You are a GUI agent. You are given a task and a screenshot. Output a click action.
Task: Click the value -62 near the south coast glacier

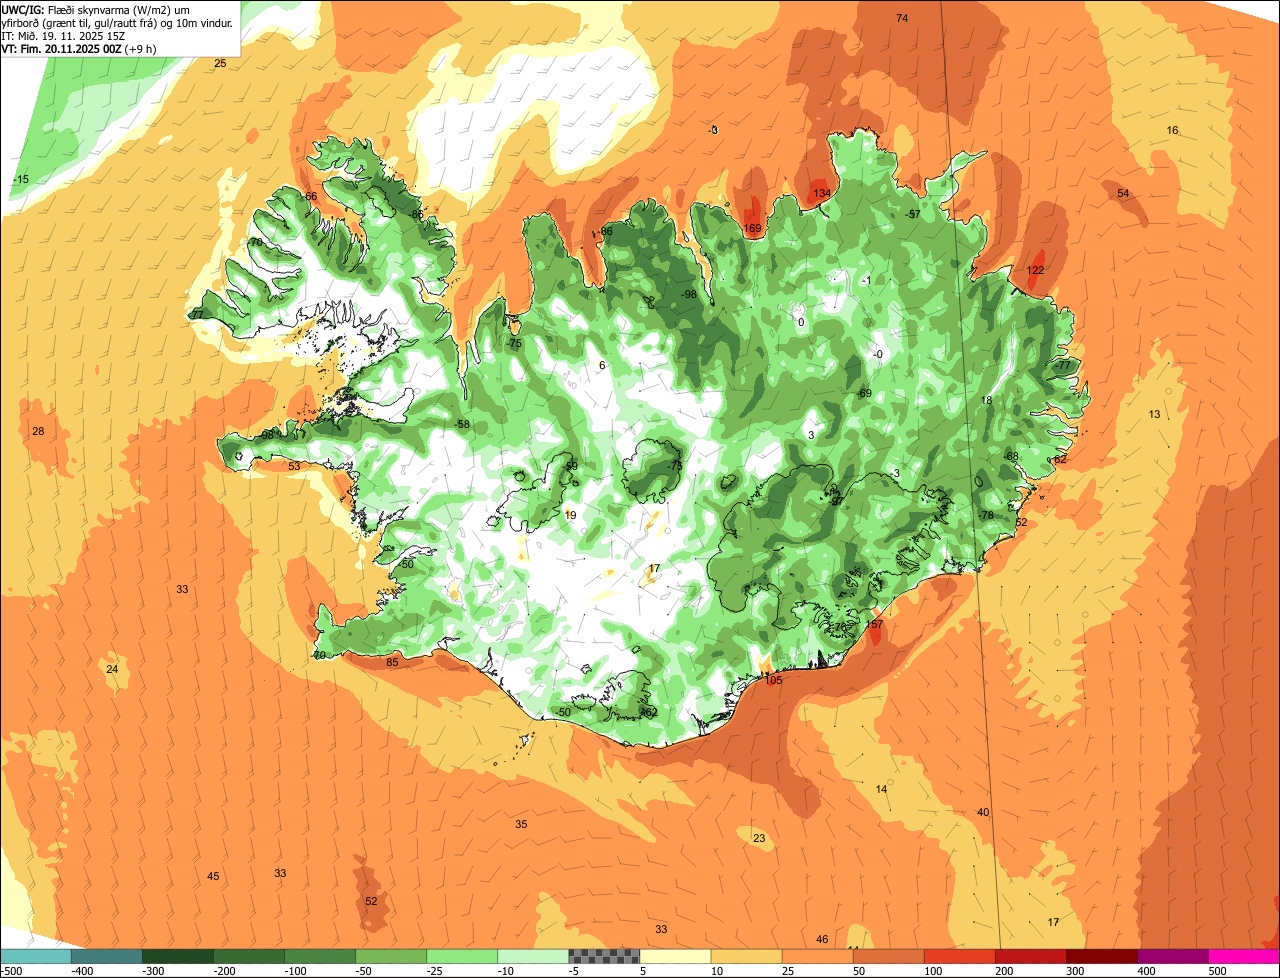648,712
